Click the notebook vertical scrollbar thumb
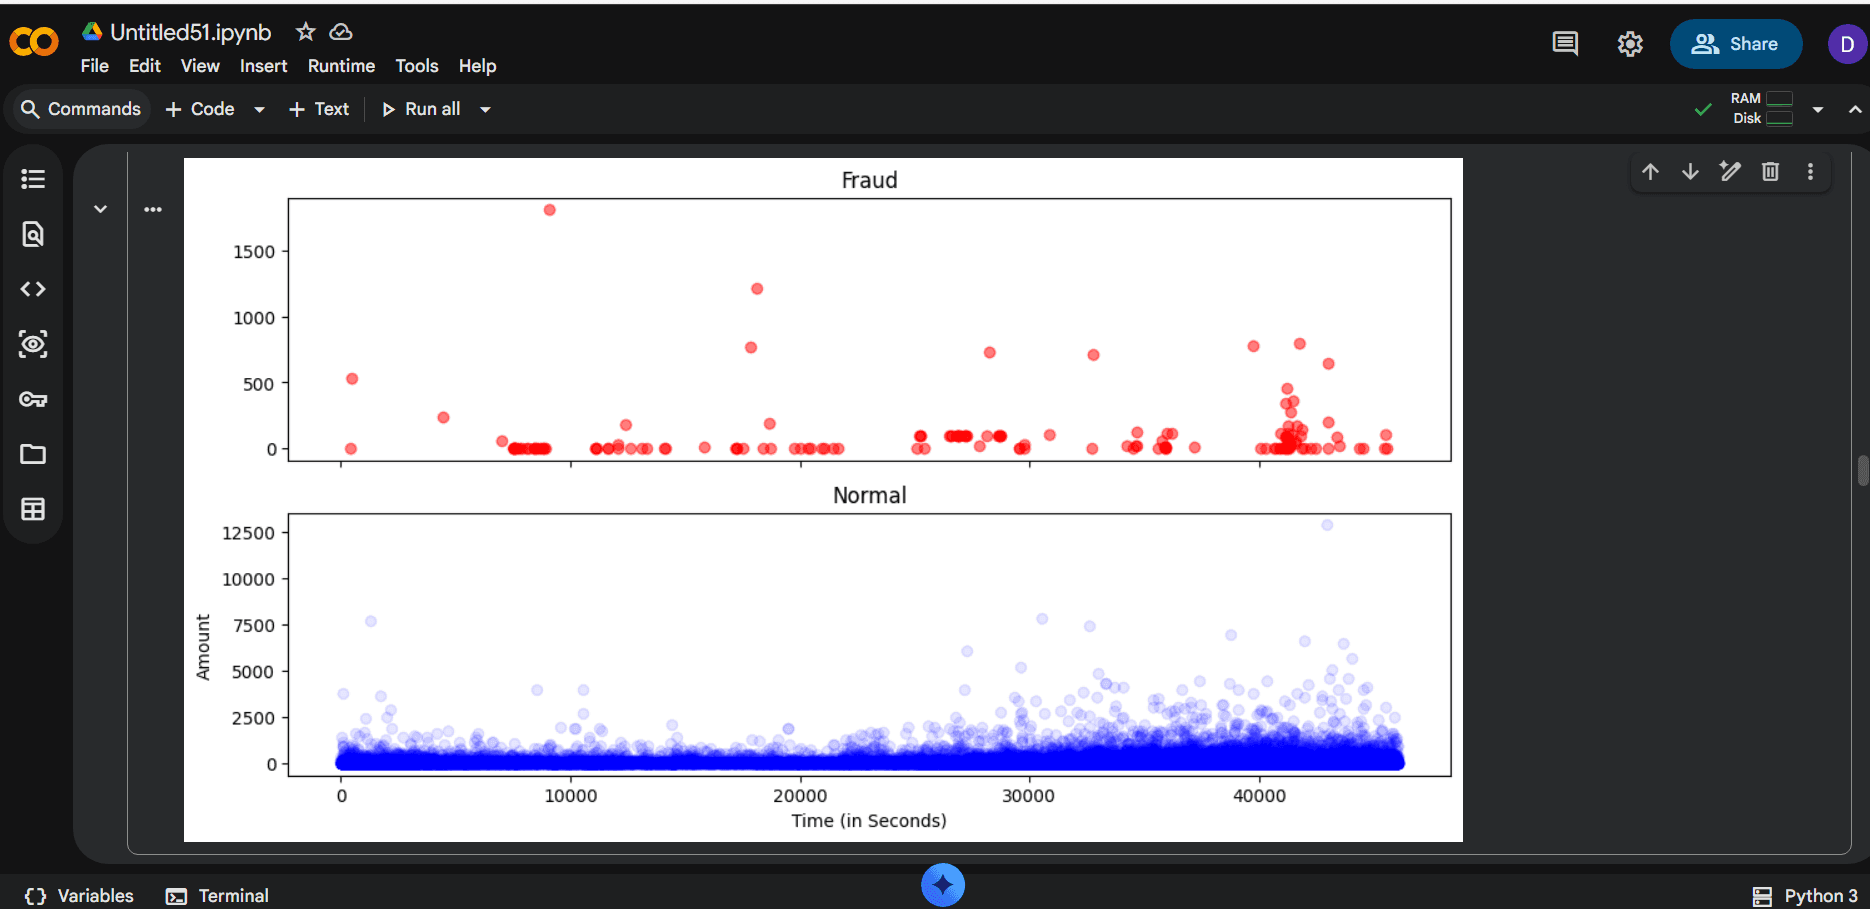This screenshot has height=909, width=1870. click(1863, 470)
